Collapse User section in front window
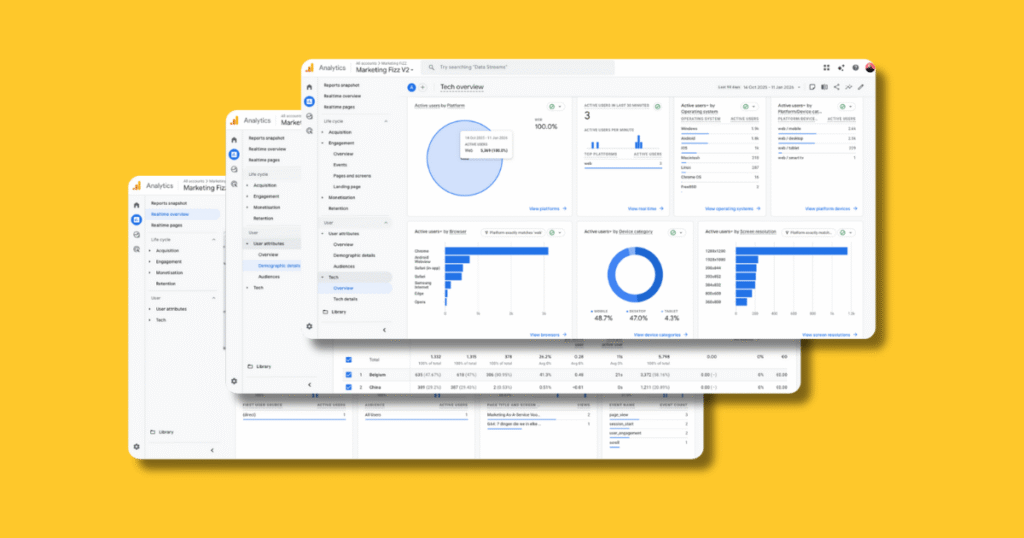This screenshot has width=1024, height=538. [x=385, y=223]
